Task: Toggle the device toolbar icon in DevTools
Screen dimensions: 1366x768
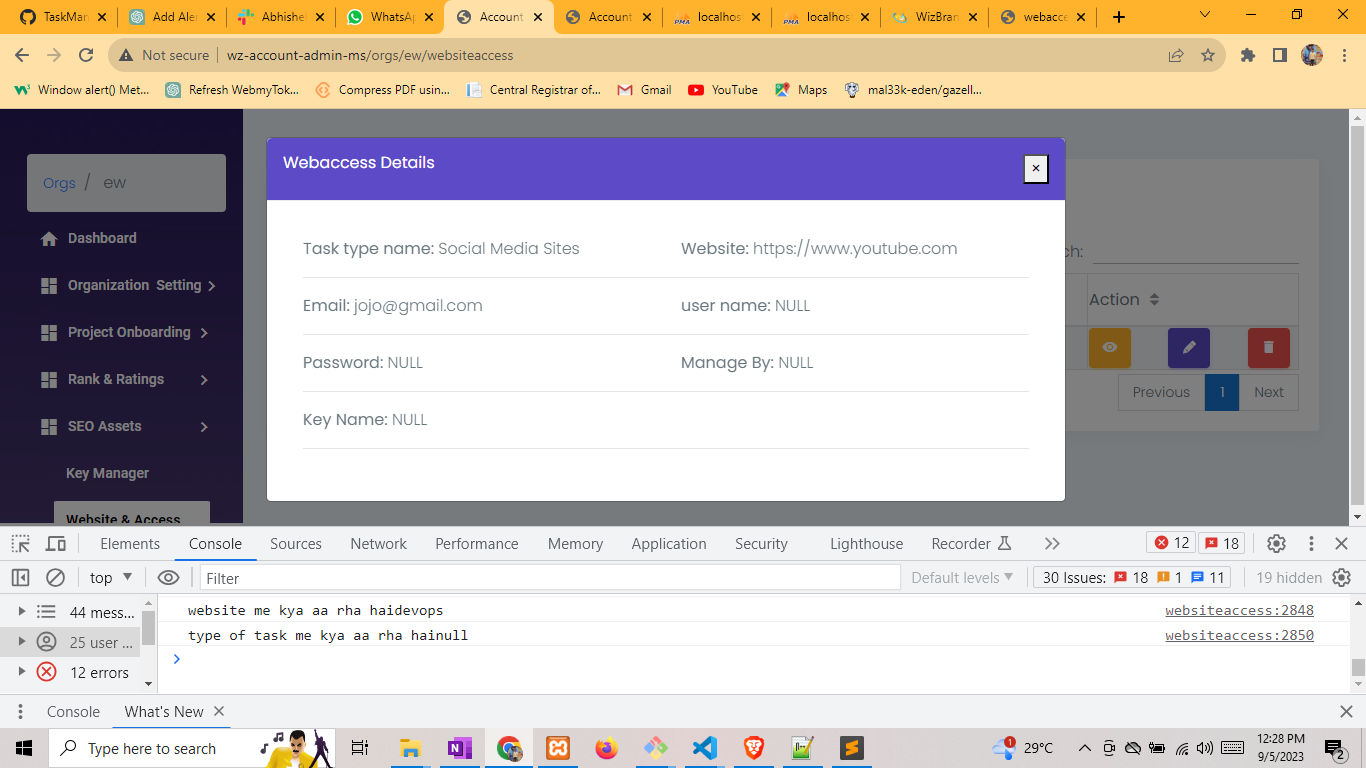Action: coord(56,544)
